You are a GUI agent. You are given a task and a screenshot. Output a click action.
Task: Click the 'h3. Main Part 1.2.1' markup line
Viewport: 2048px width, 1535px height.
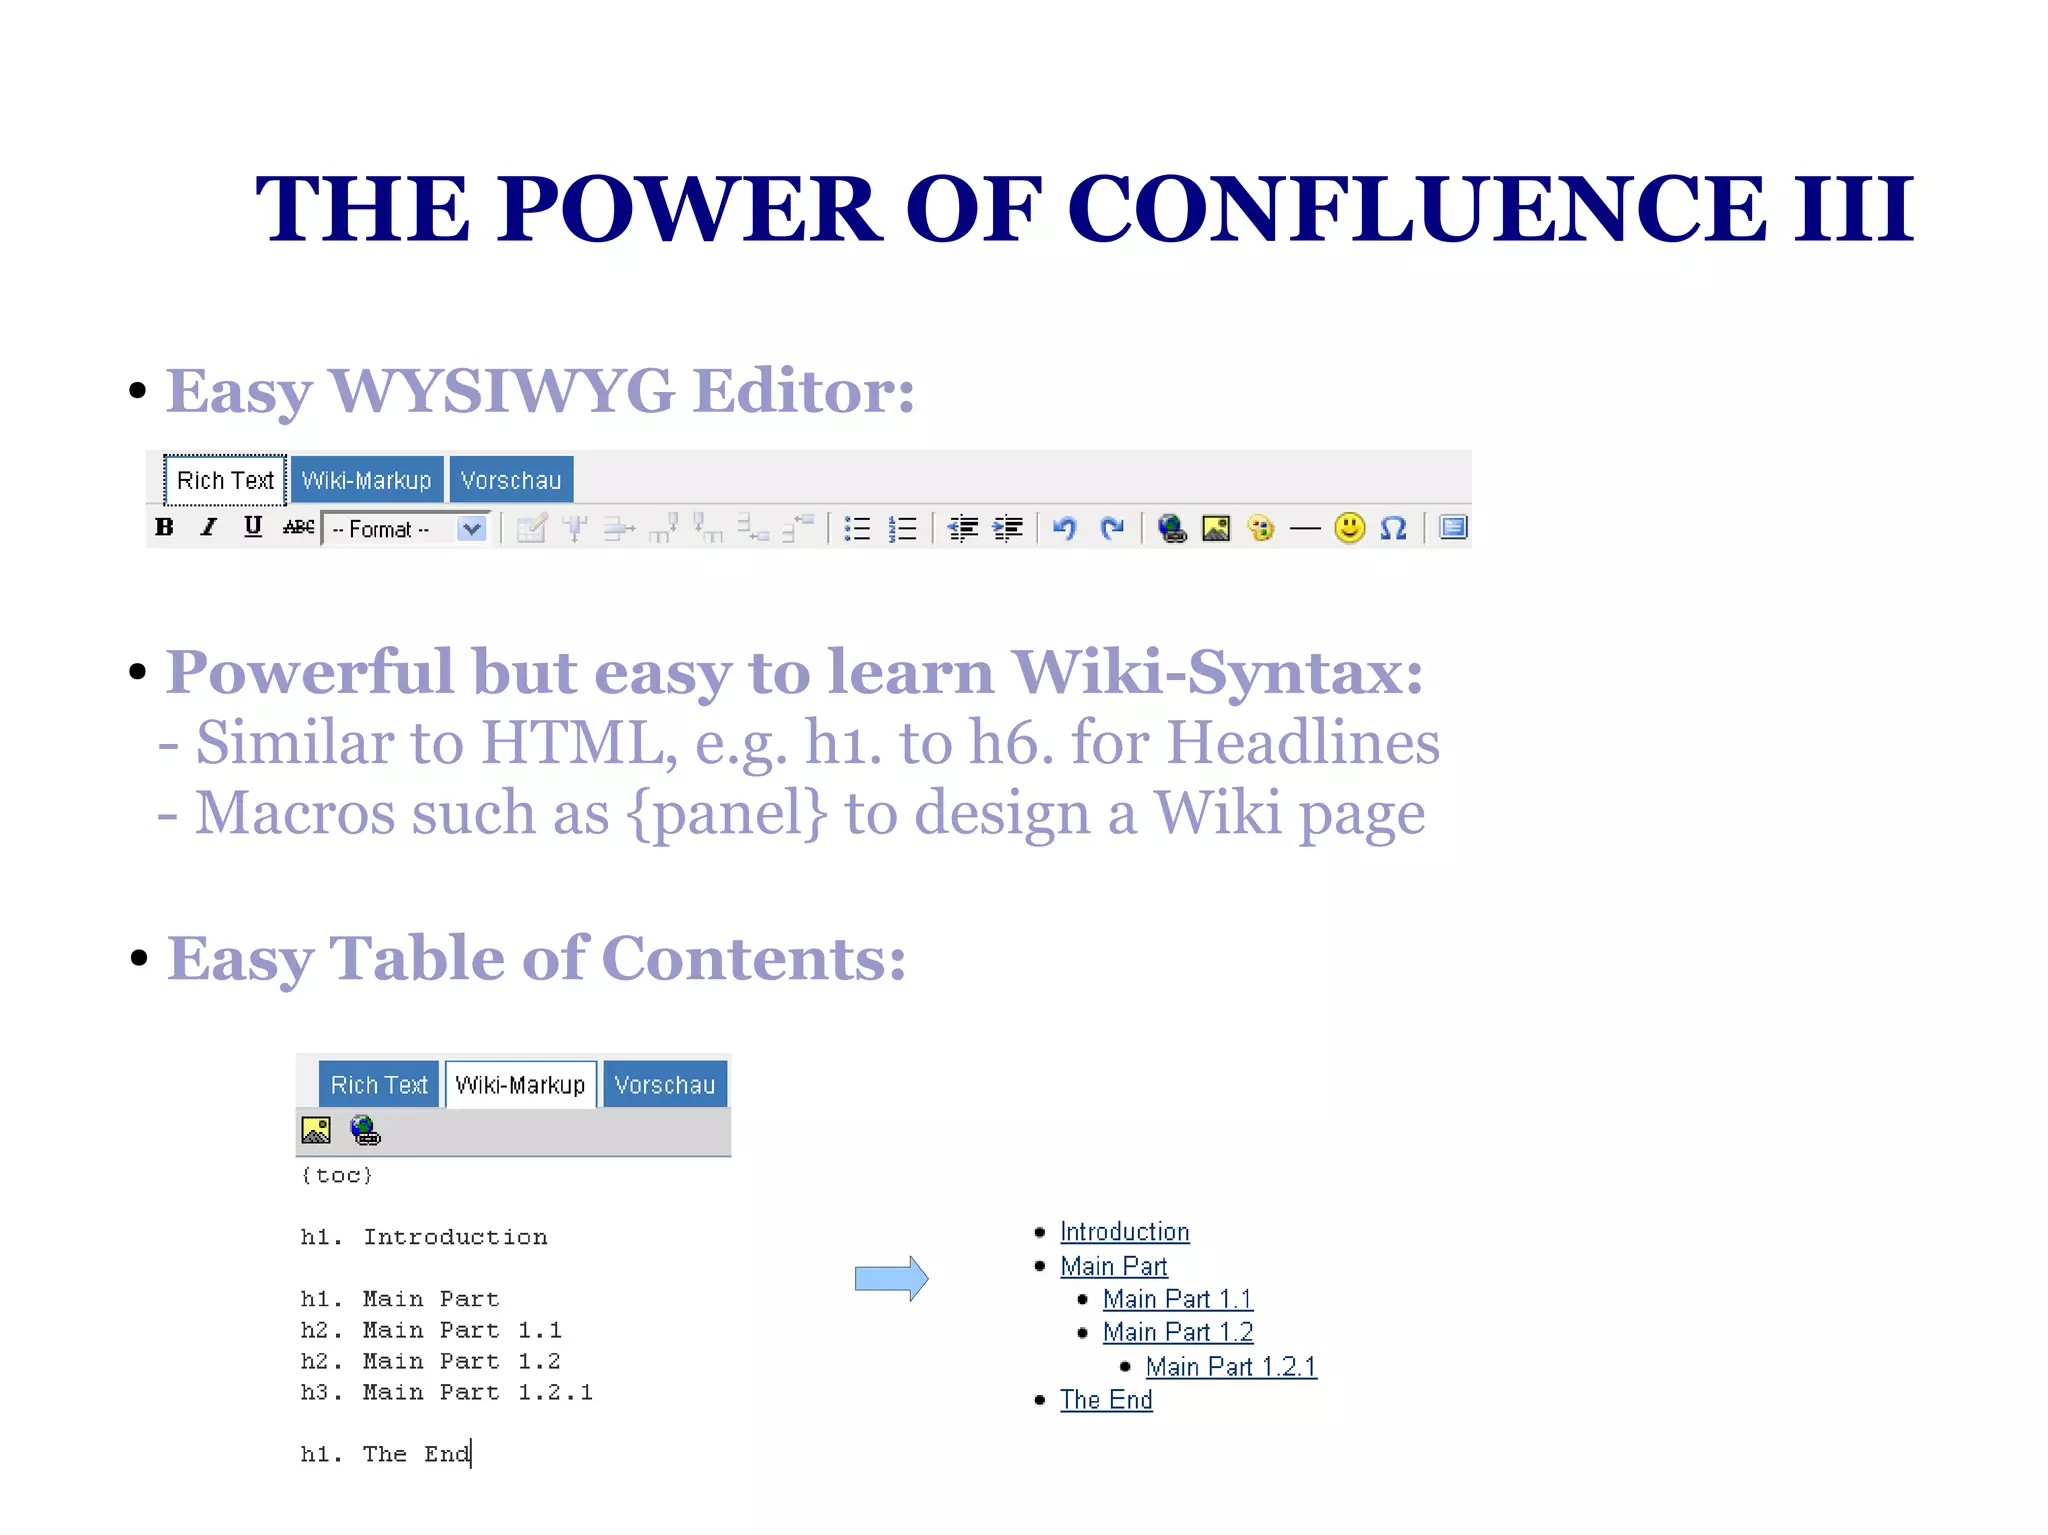coord(447,1392)
